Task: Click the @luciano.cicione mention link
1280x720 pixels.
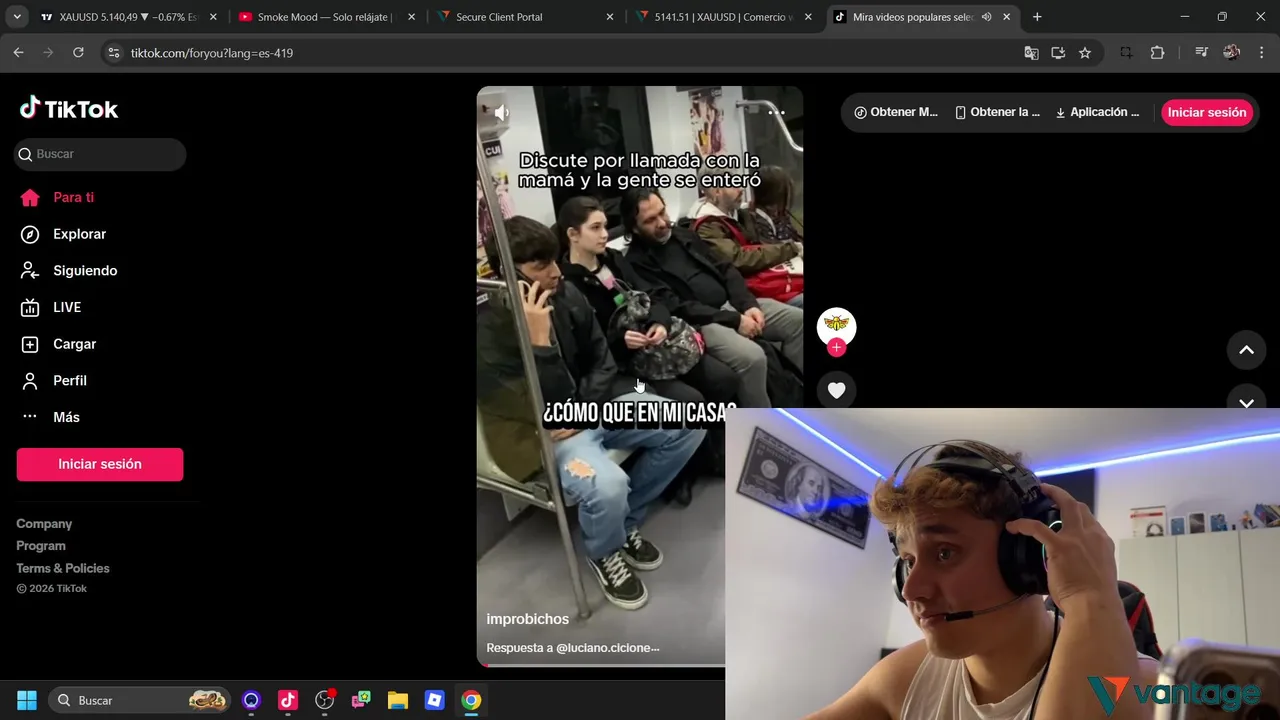Action: pos(608,648)
